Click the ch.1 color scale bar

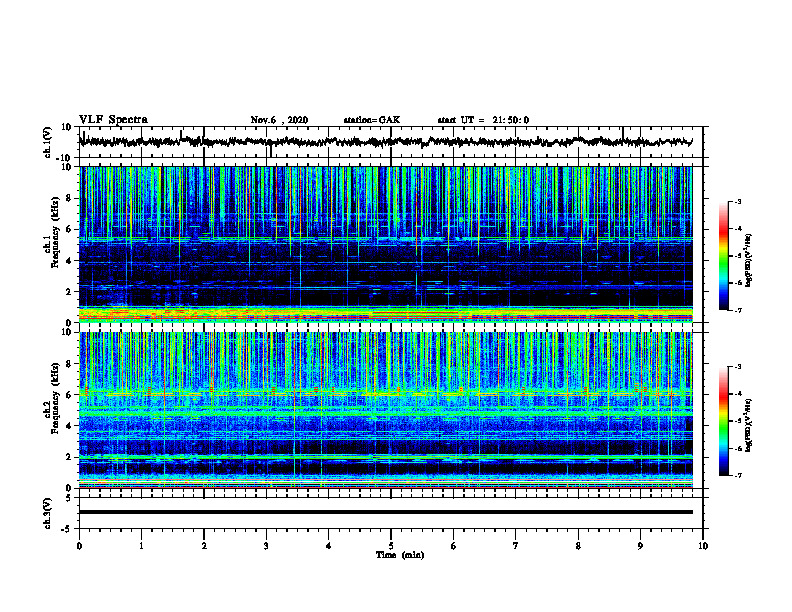723,256
